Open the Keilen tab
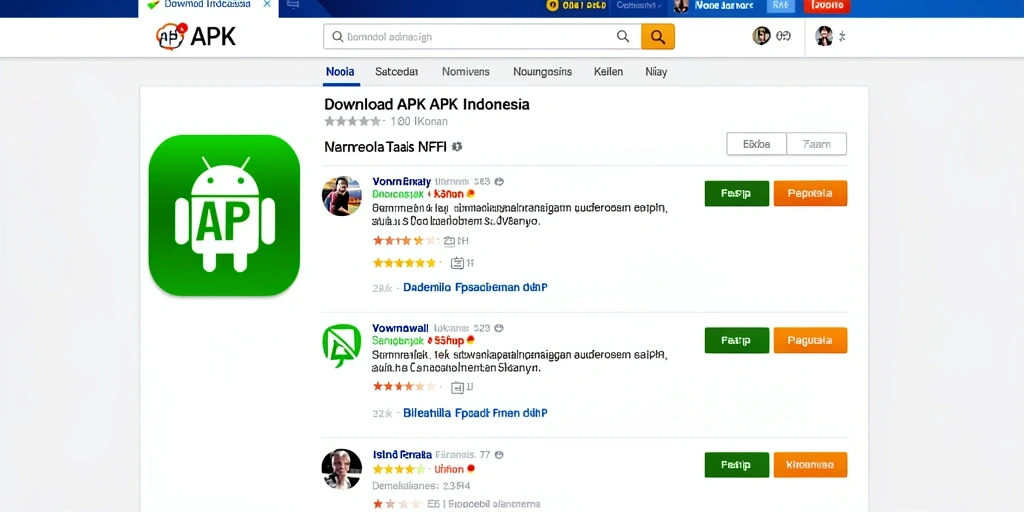Image resolution: width=1024 pixels, height=512 pixels. tap(608, 72)
